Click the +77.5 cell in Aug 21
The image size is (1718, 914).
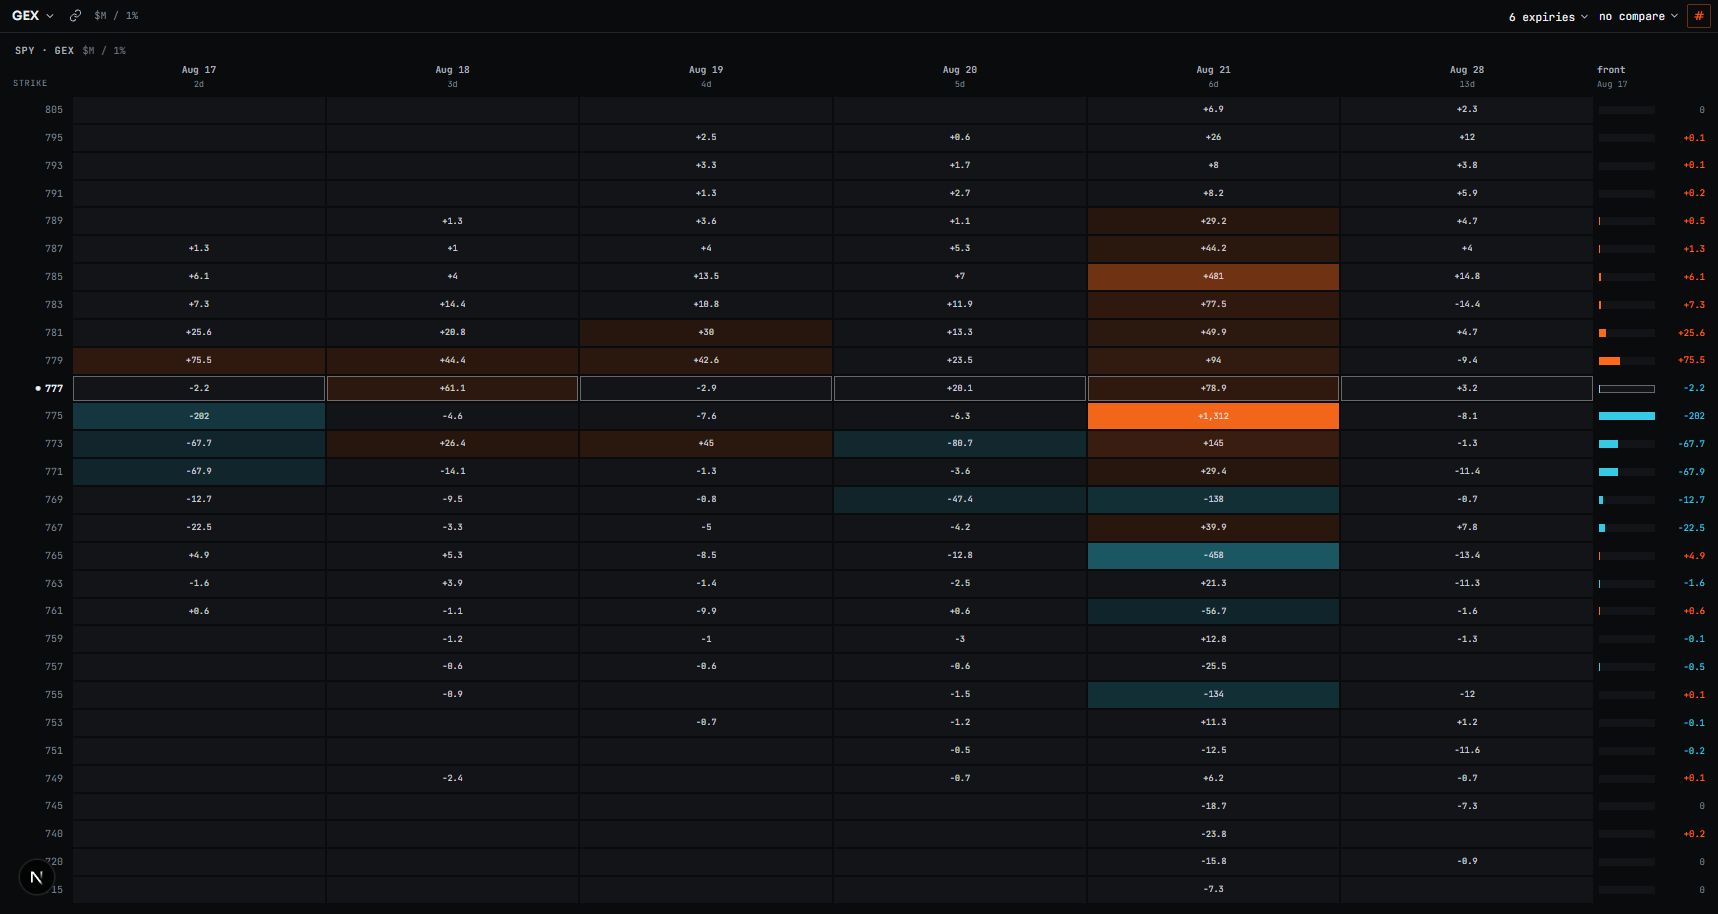(1213, 304)
